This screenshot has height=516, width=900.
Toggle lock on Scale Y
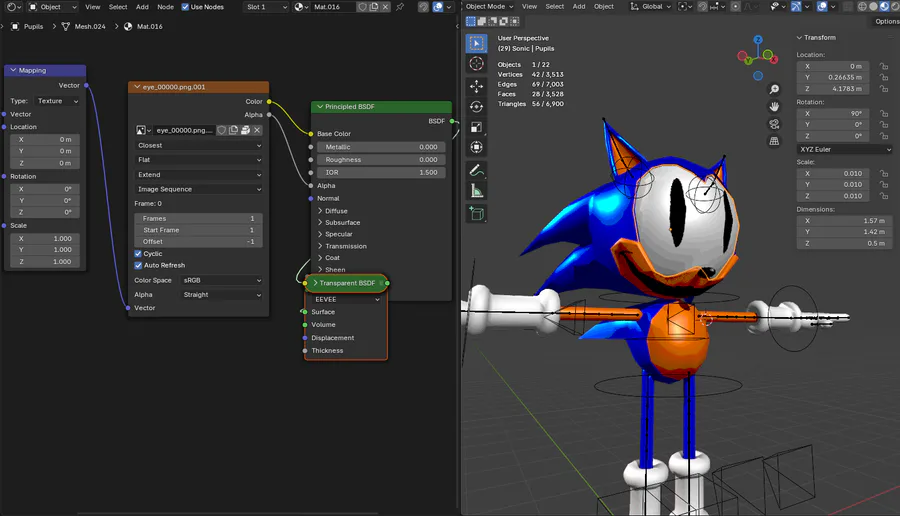click(x=884, y=185)
